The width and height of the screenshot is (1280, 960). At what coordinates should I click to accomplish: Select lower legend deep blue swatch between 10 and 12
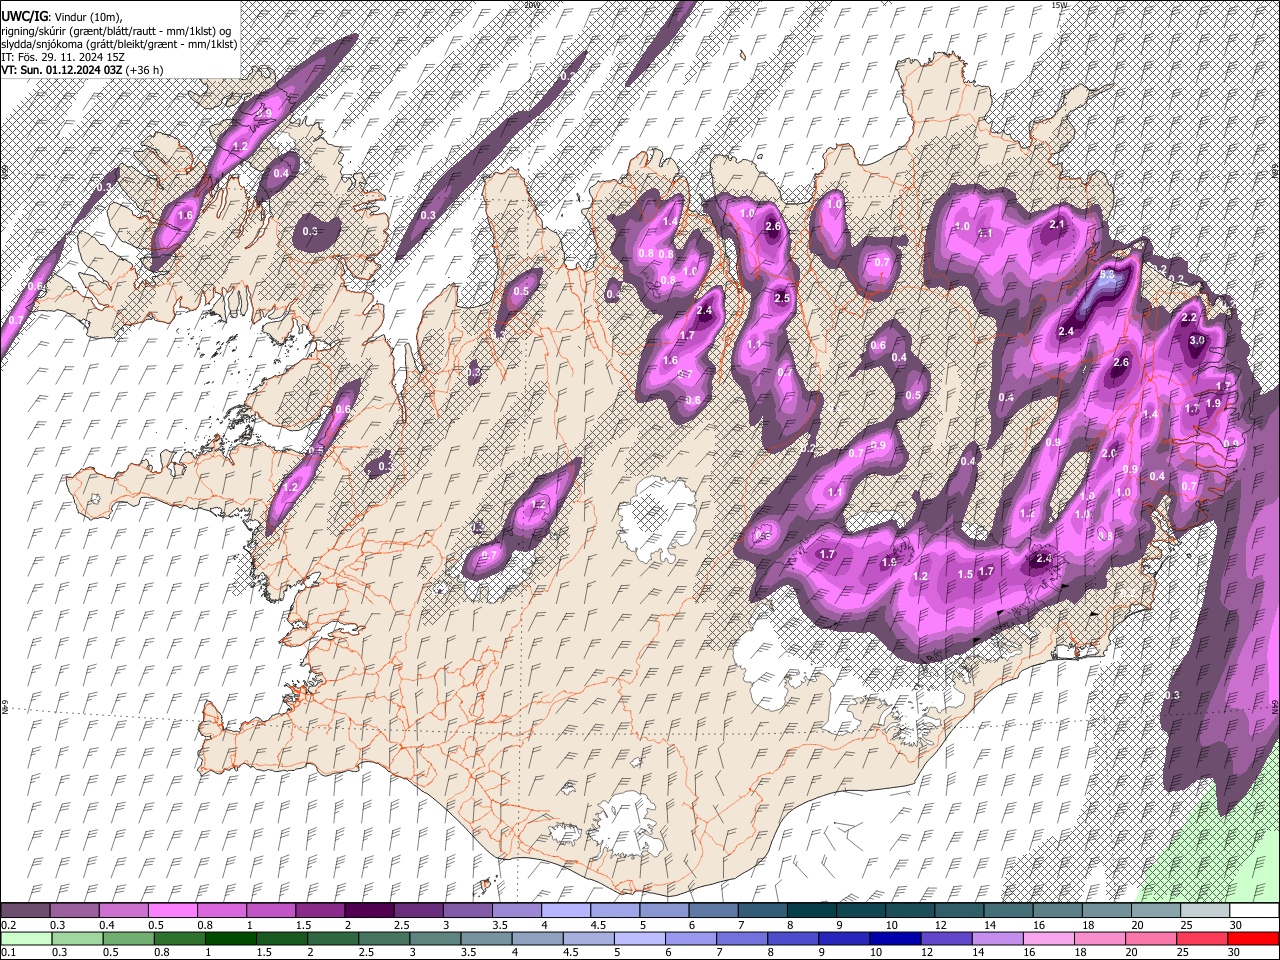coord(895,938)
